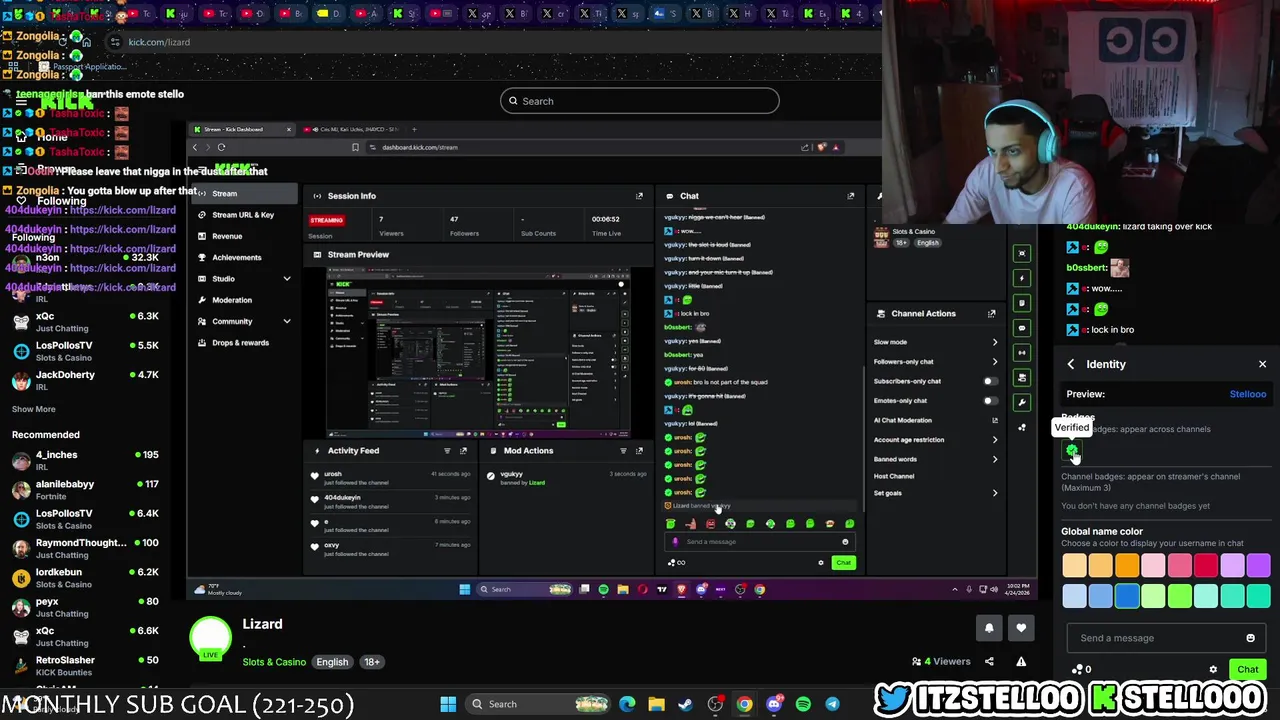Open the Activity Feed filter icon
Viewport: 1280px width, 720px height.
click(x=447, y=451)
